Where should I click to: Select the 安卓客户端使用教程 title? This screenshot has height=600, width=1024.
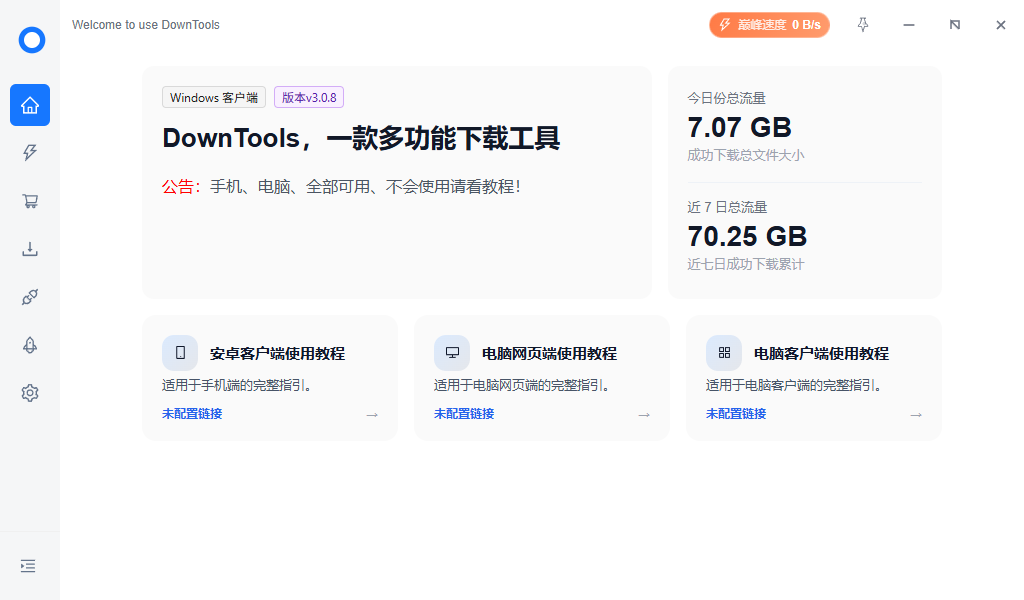pyautogui.click(x=278, y=353)
